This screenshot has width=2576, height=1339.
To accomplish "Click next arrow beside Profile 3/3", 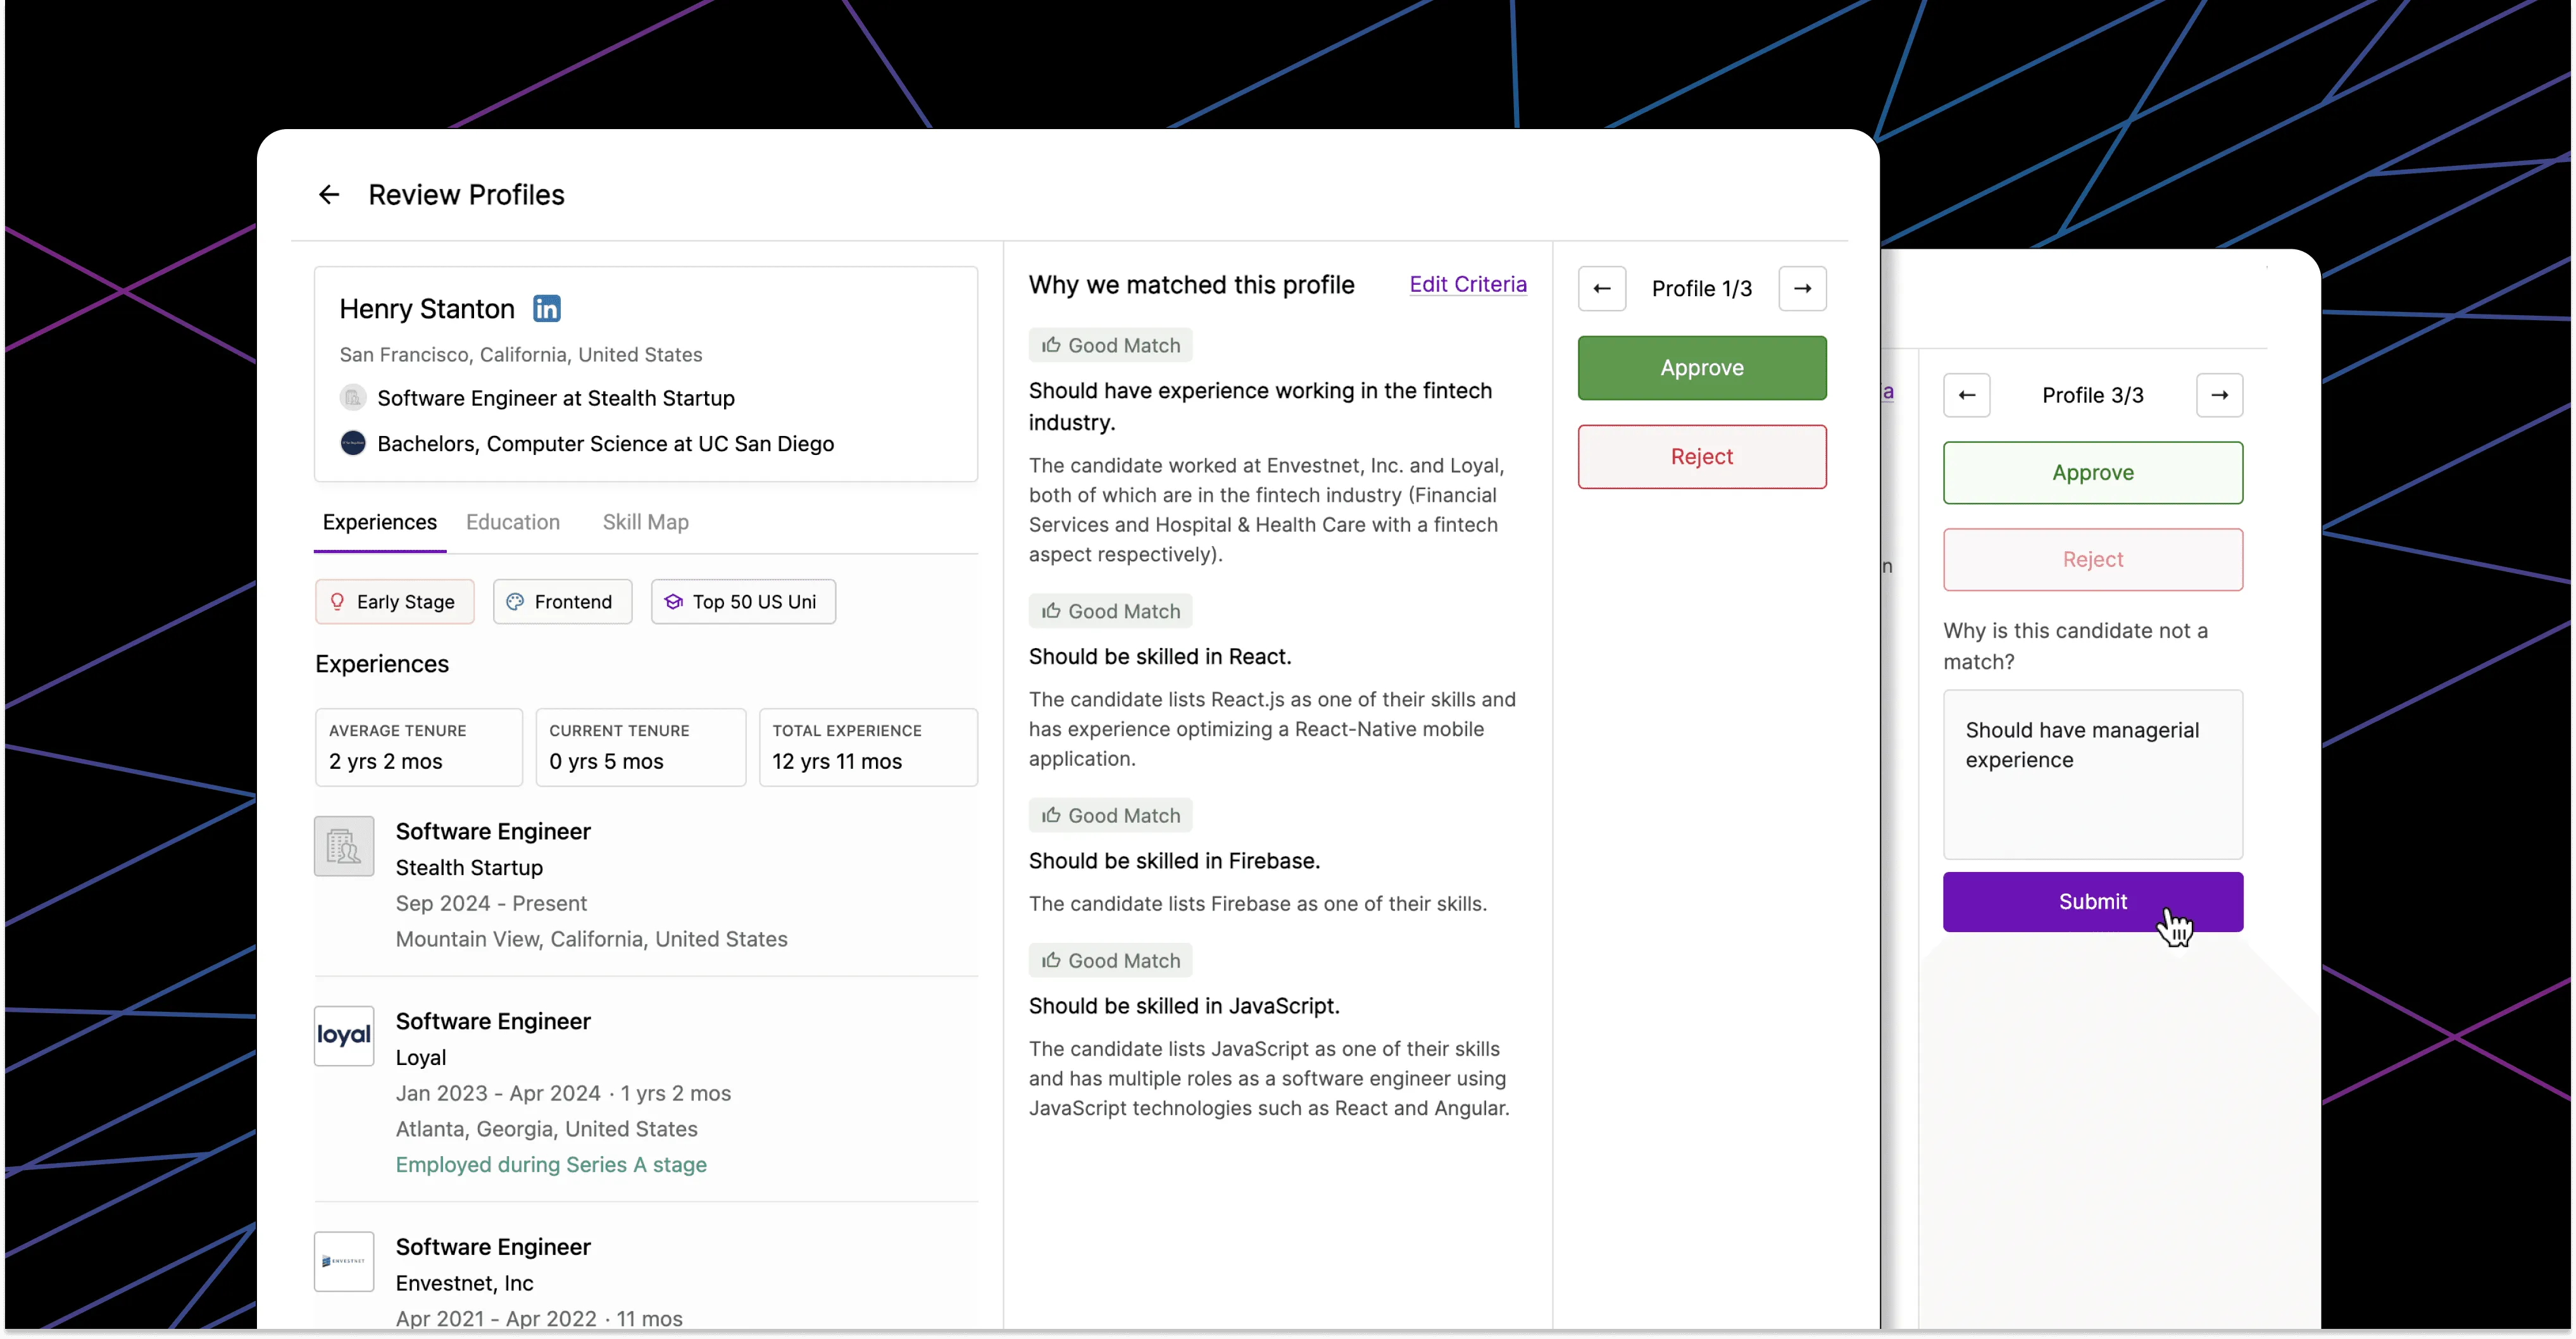I will pyautogui.click(x=2219, y=395).
